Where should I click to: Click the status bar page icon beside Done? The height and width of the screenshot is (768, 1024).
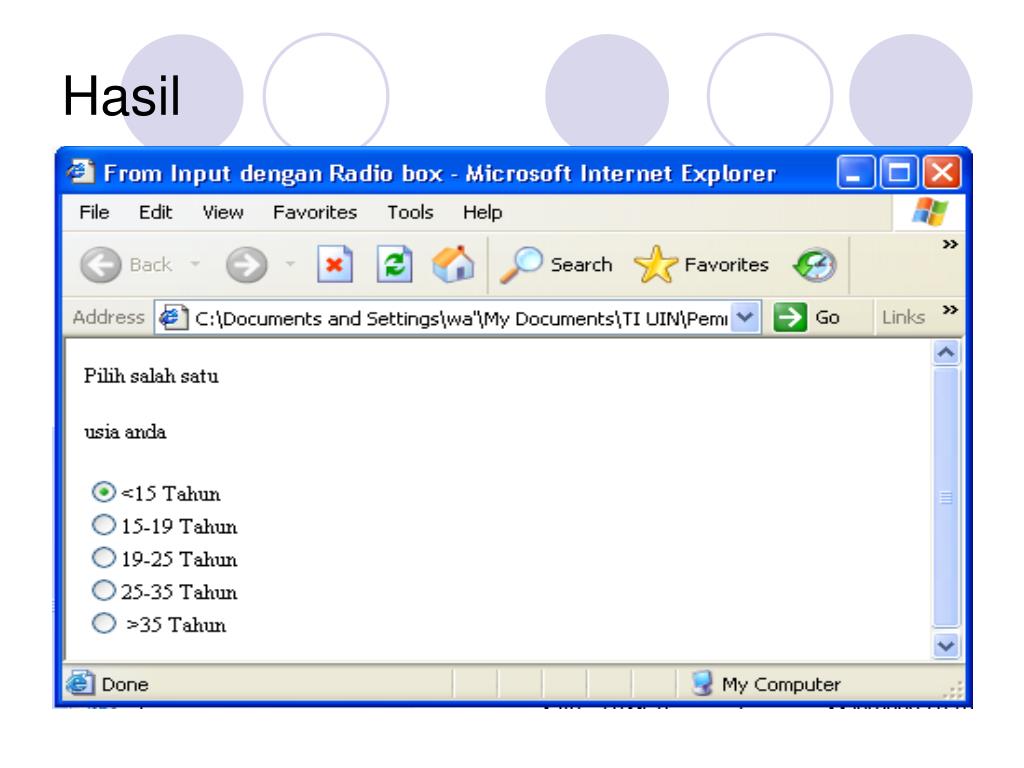pyautogui.click(x=80, y=683)
